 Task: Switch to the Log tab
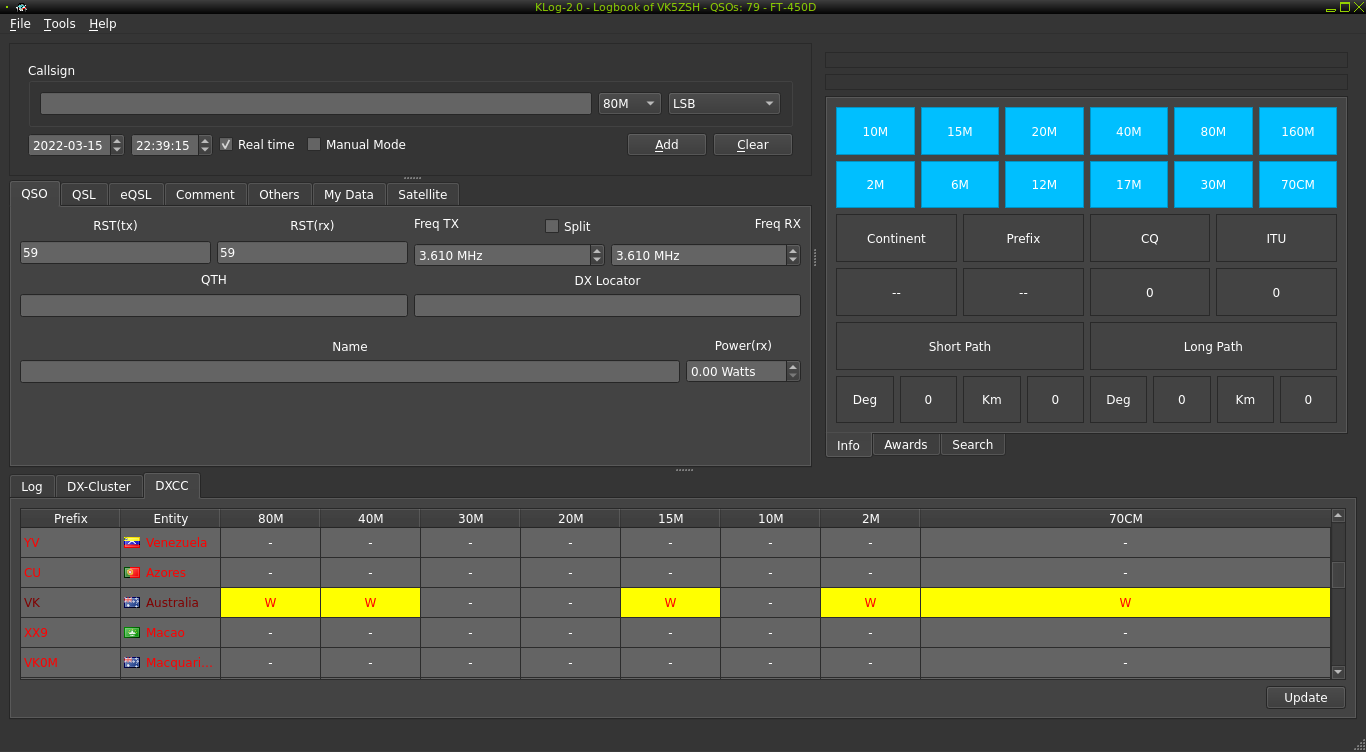32,486
